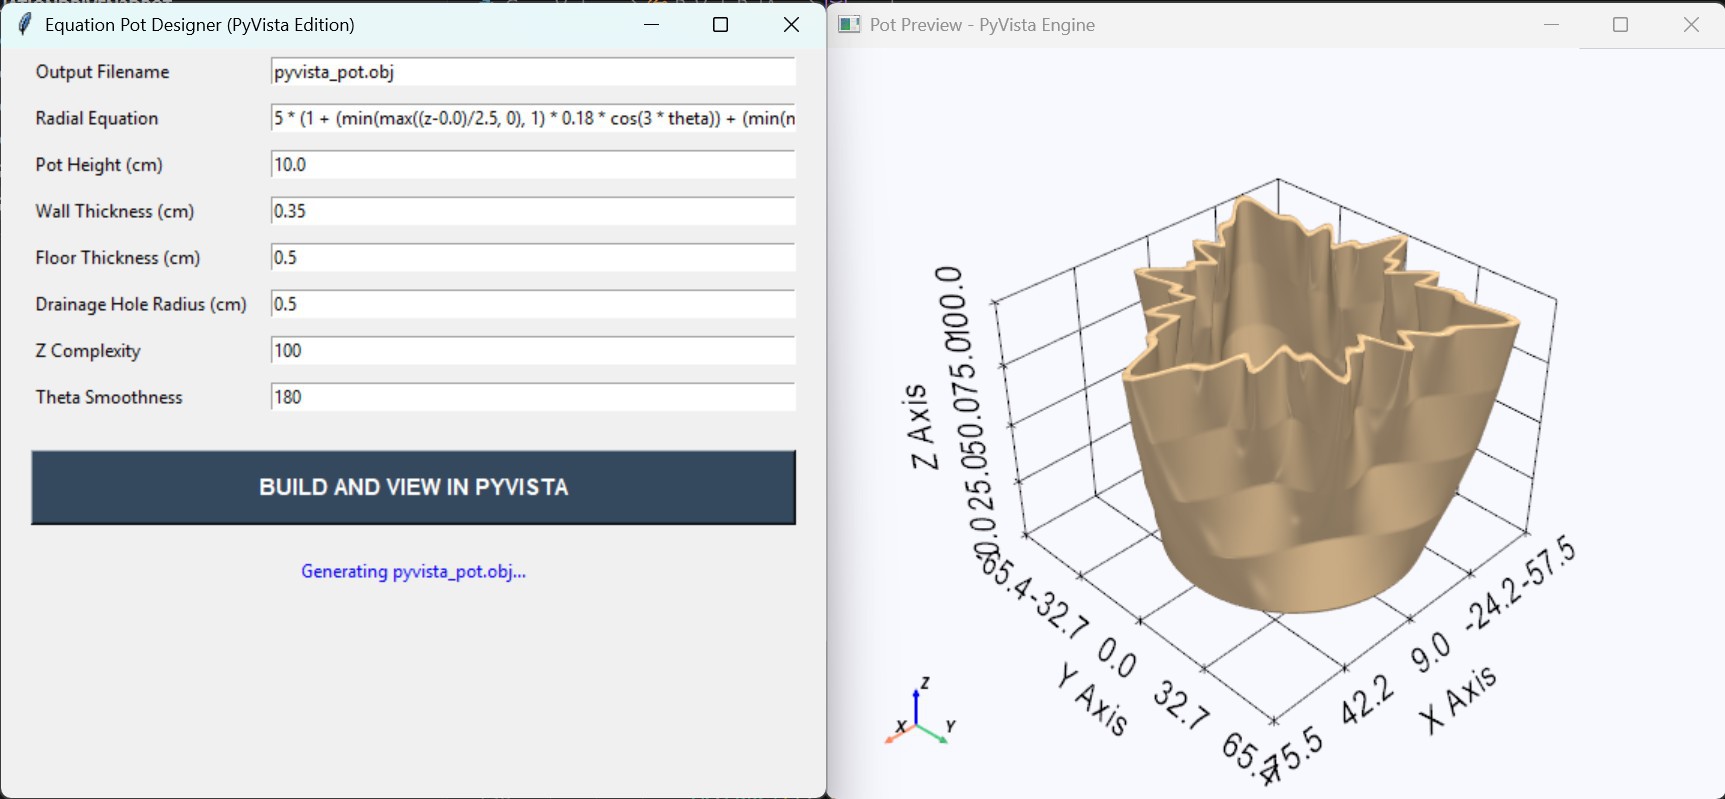
Task: Minimize the Equation Pot Designer window
Action: point(652,25)
